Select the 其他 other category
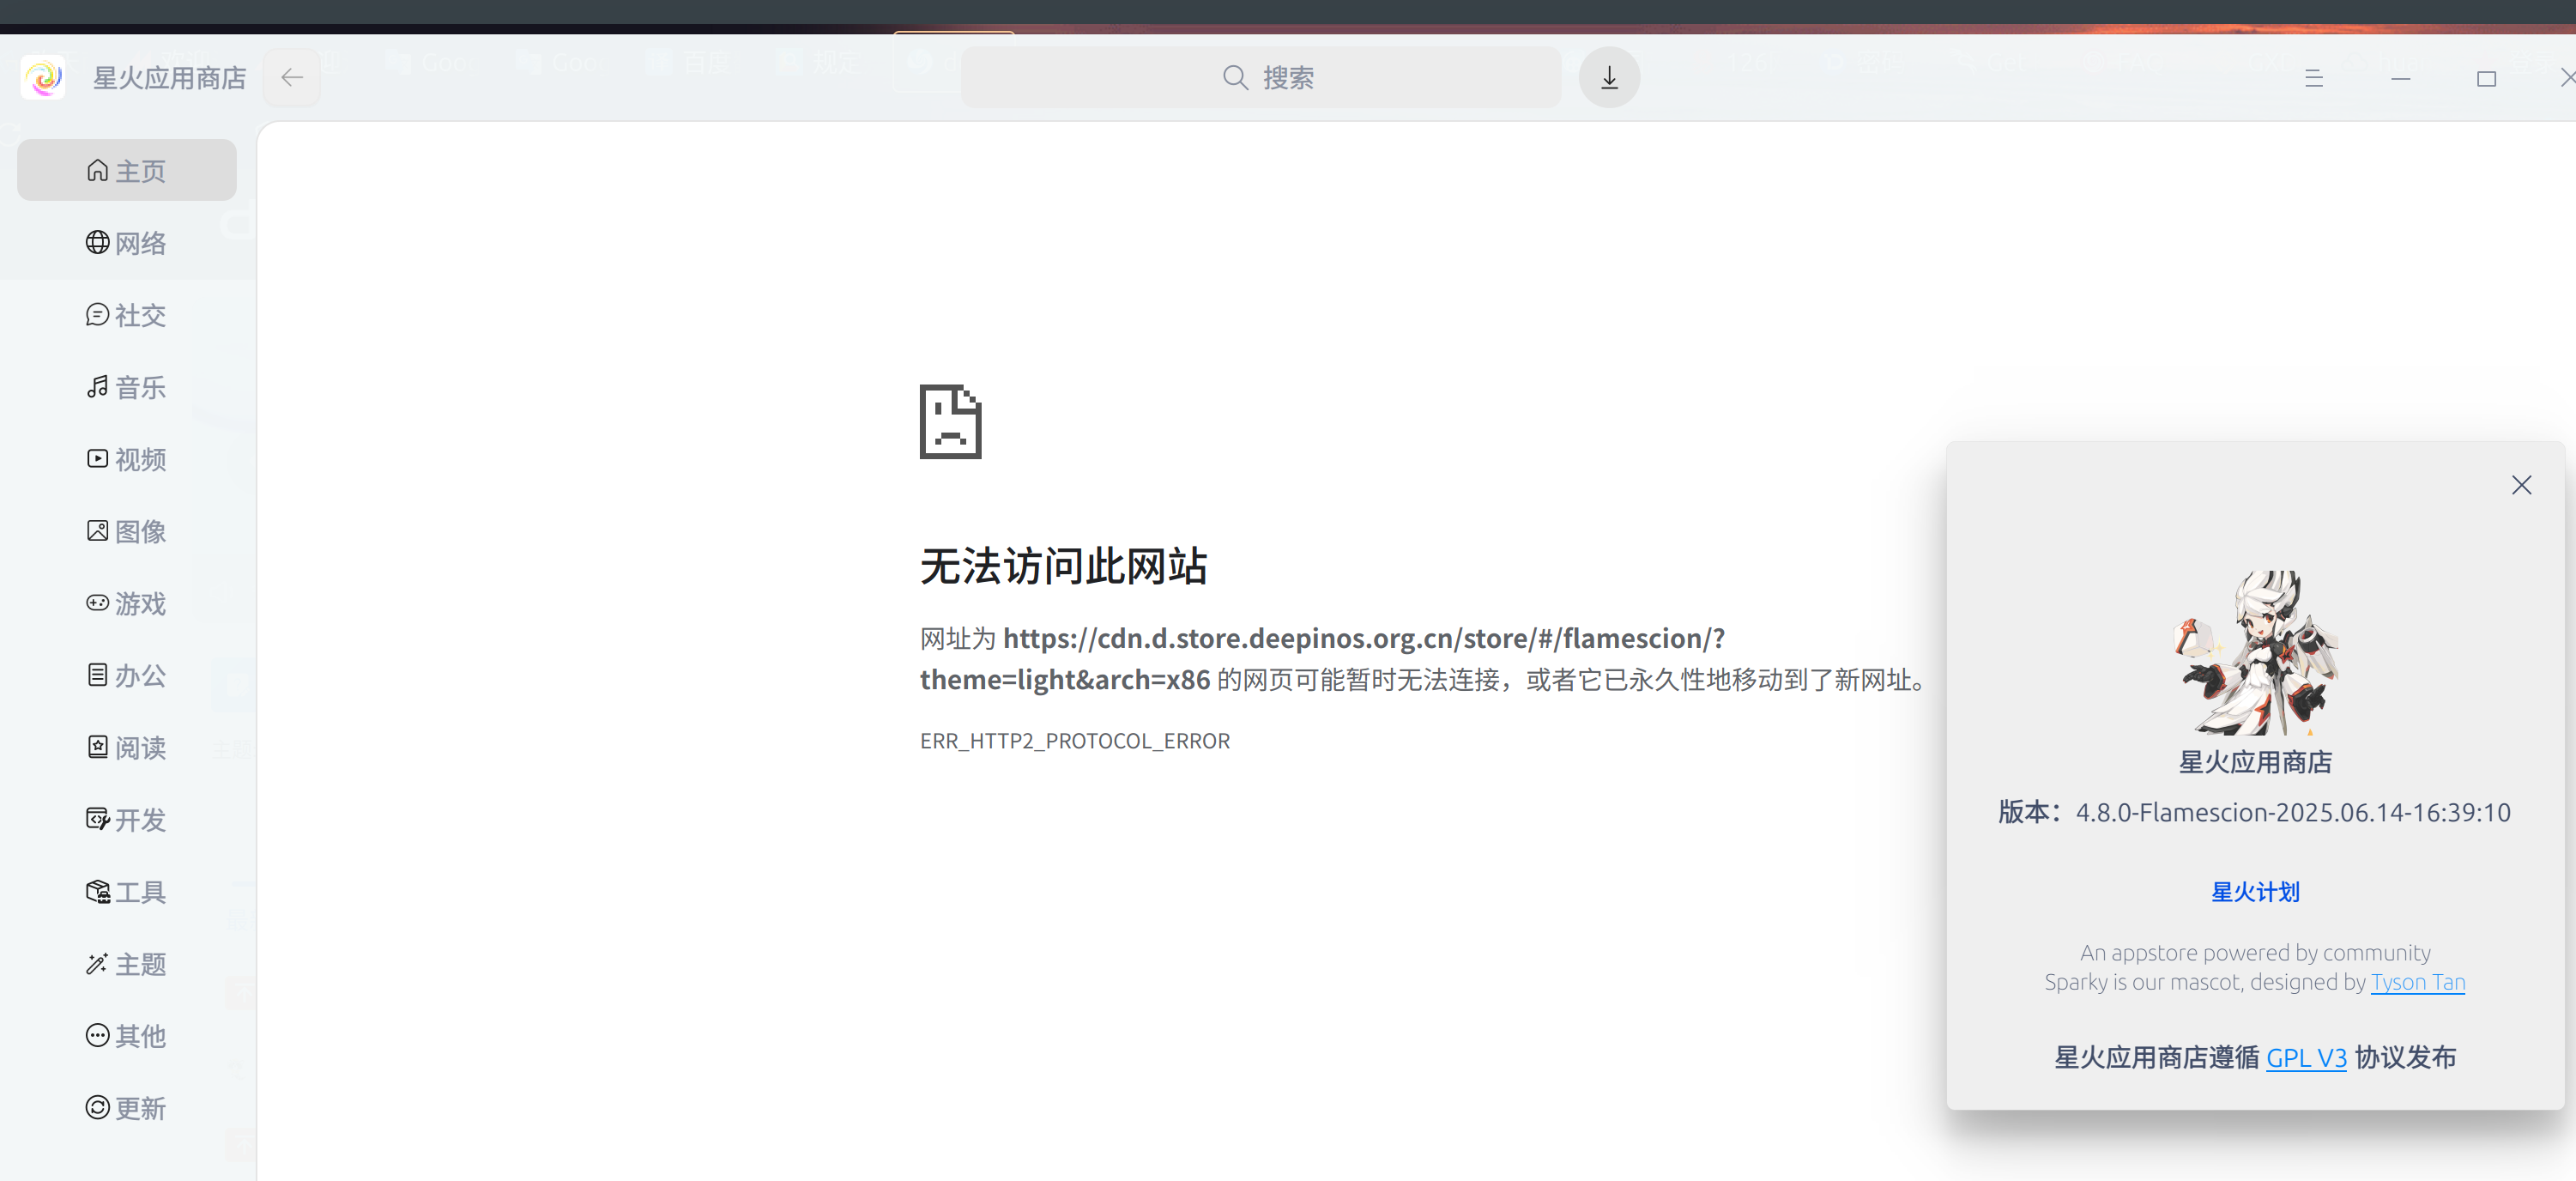The height and width of the screenshot is (1181, 2576). (x=127, y=1035)
